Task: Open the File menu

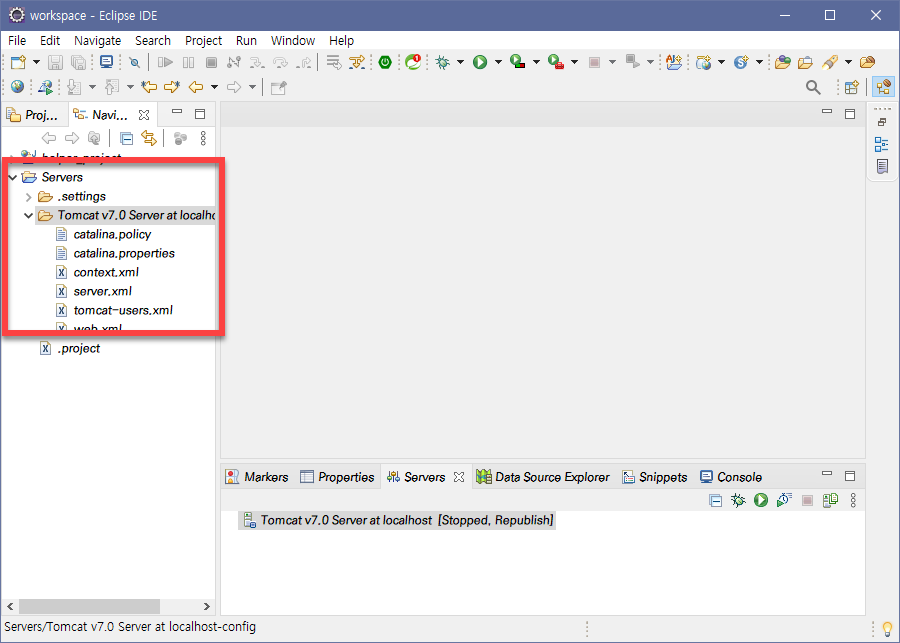Action: click(x=17, y=41)
